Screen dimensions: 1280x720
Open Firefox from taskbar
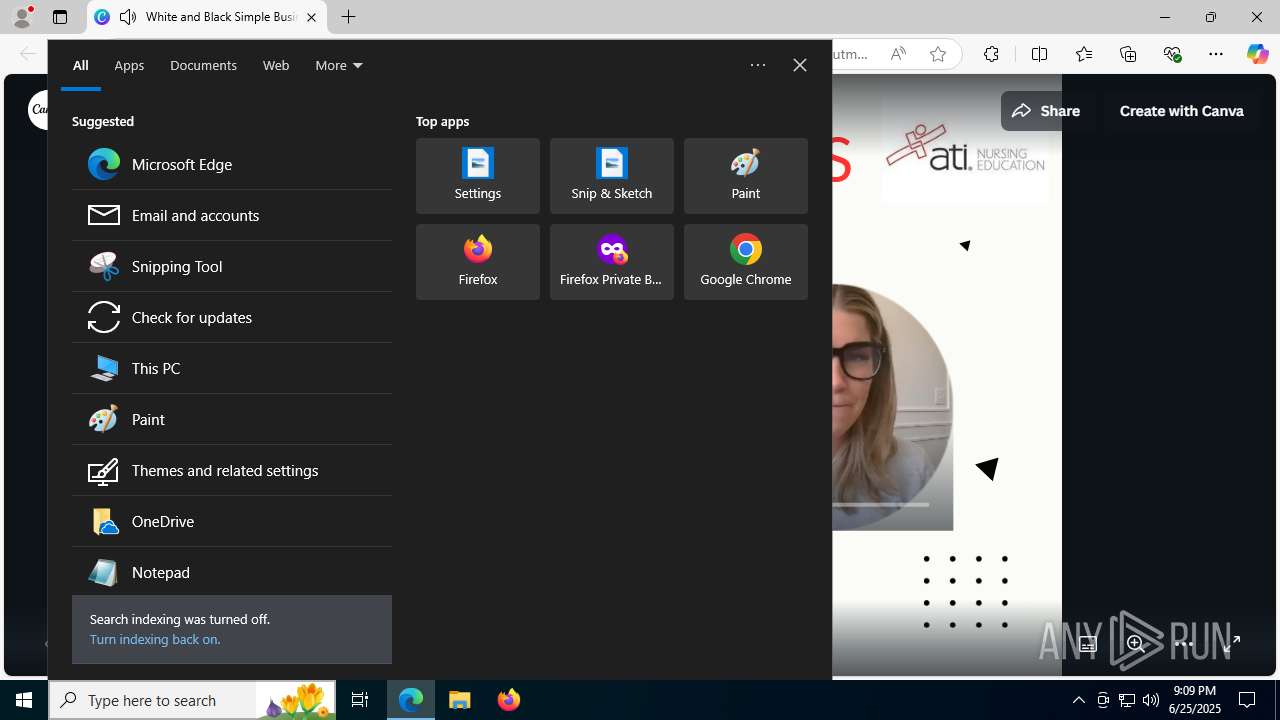pyautogui.click(x=509, y=700)
